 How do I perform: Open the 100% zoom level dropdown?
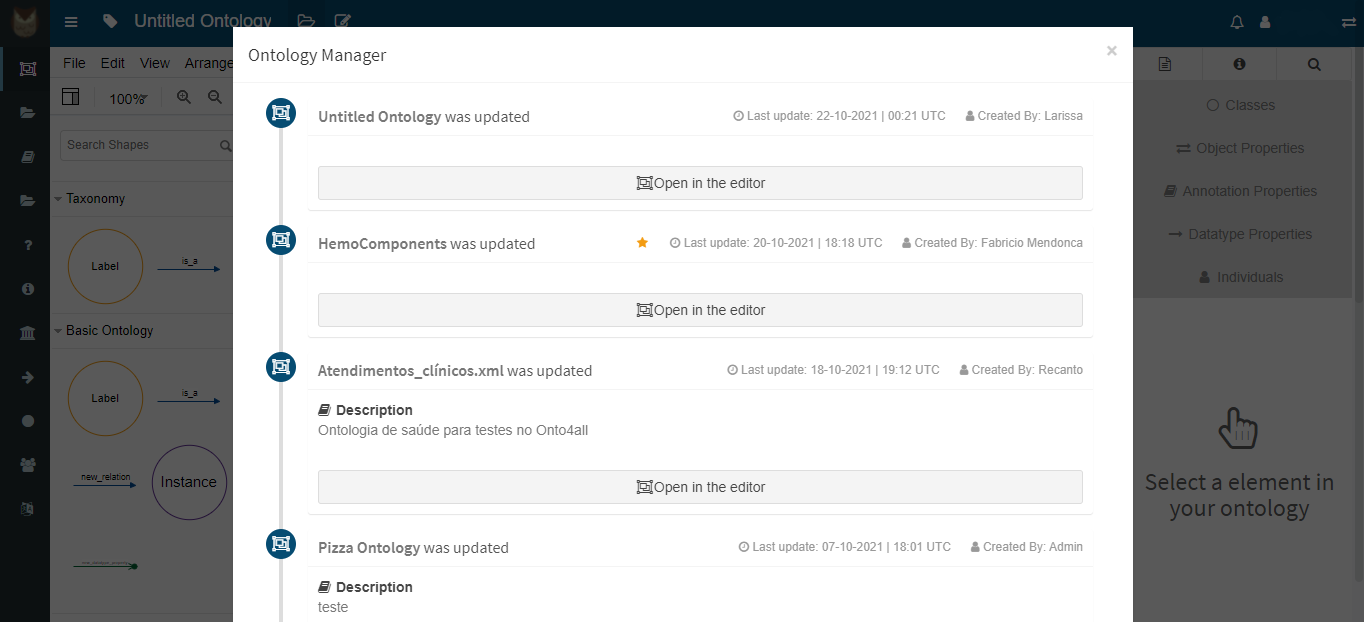(x=128, y=98)
